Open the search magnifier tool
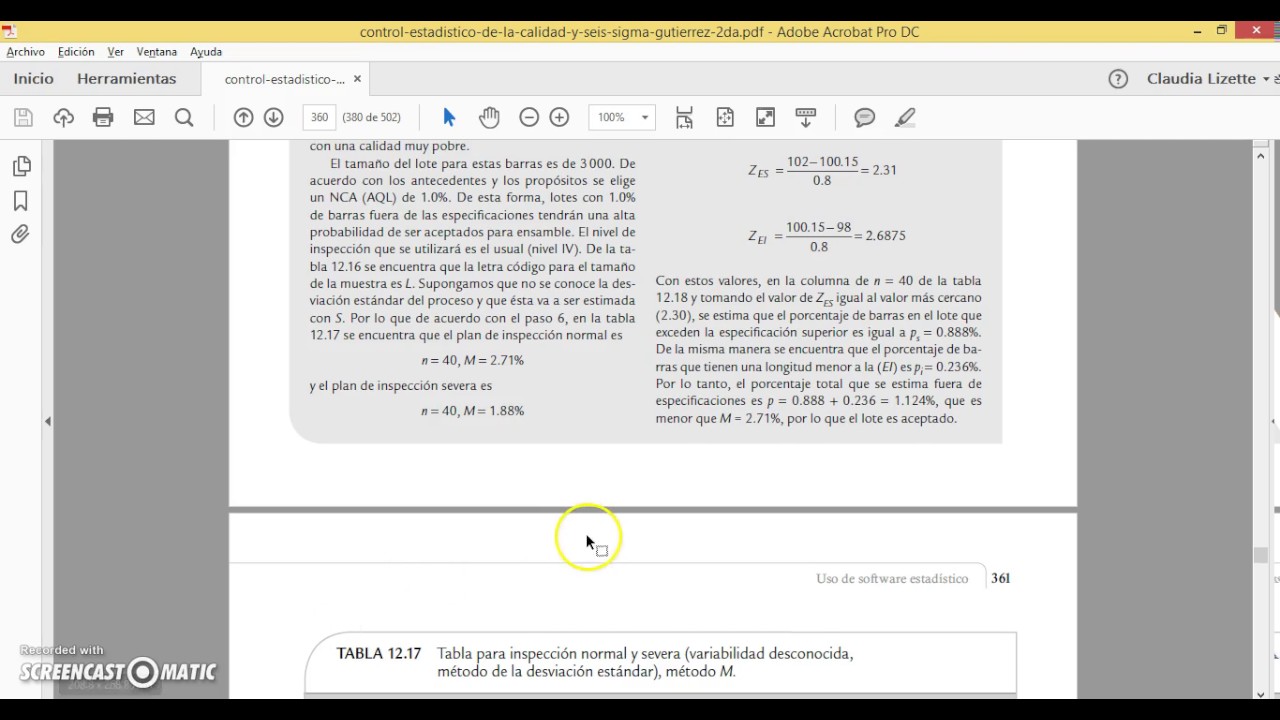The height and width of the screenshot is (720, 1280). [x=184, y=118]
